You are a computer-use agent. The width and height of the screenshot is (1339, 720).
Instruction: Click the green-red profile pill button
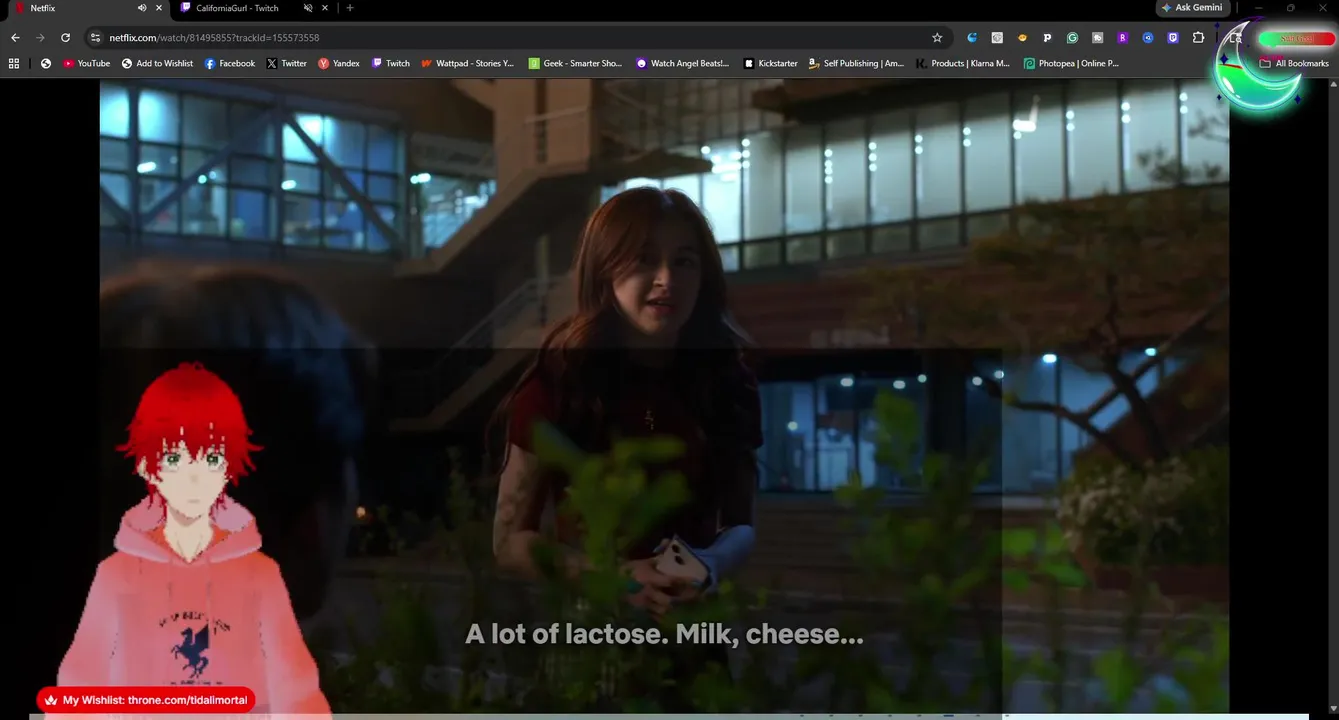(x=1295, y=38)
